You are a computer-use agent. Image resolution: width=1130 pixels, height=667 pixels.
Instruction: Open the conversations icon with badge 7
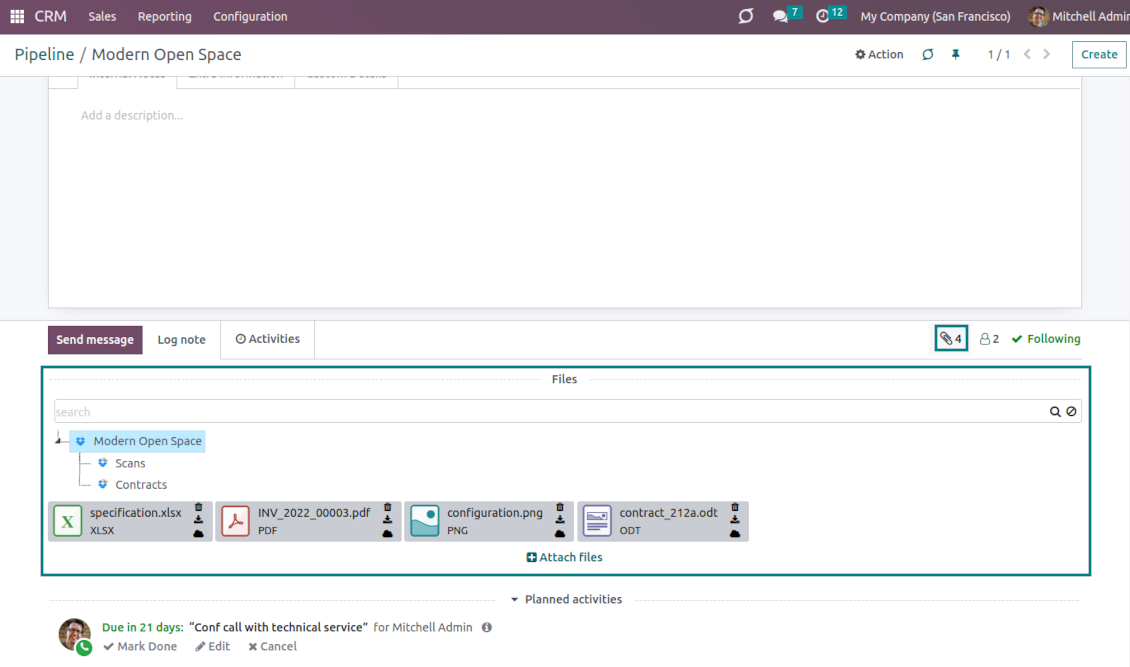coord(780,16)
